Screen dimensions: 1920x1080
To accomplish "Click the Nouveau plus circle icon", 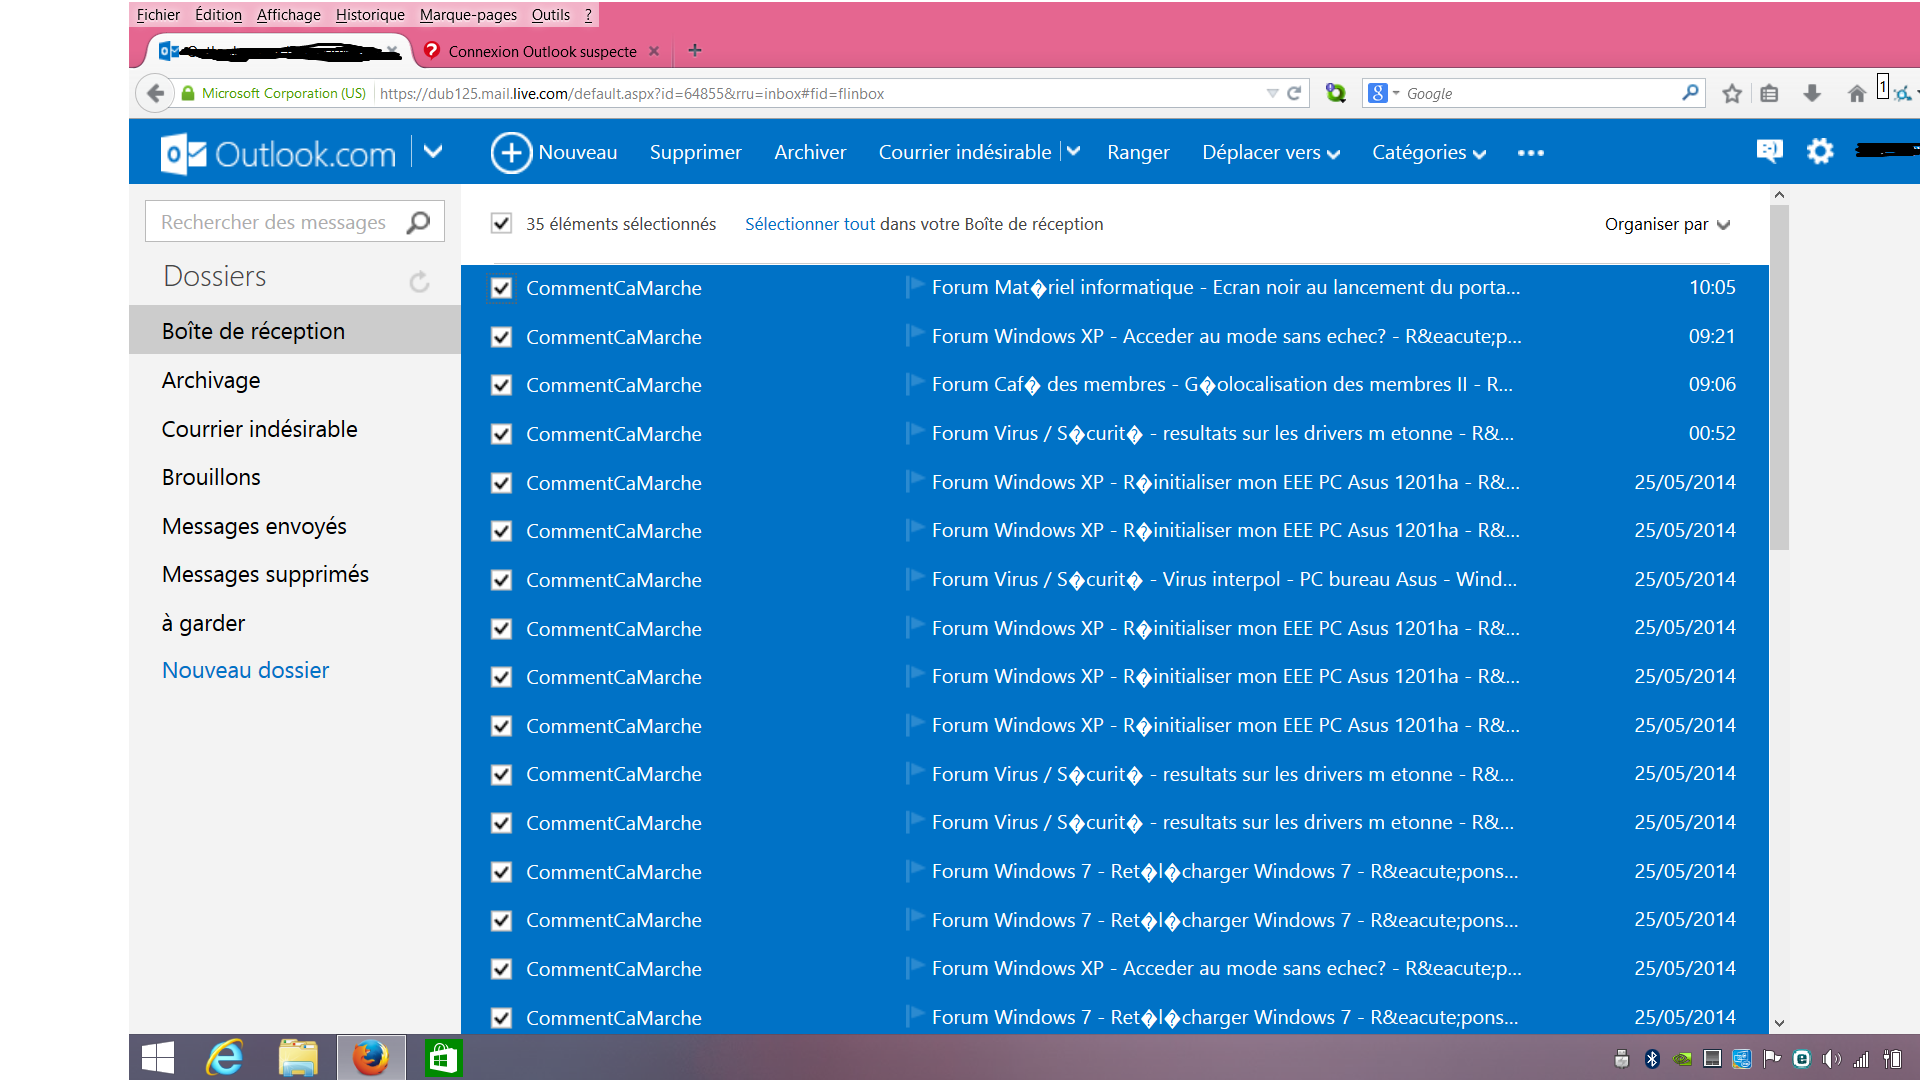I will click(511, 153).
